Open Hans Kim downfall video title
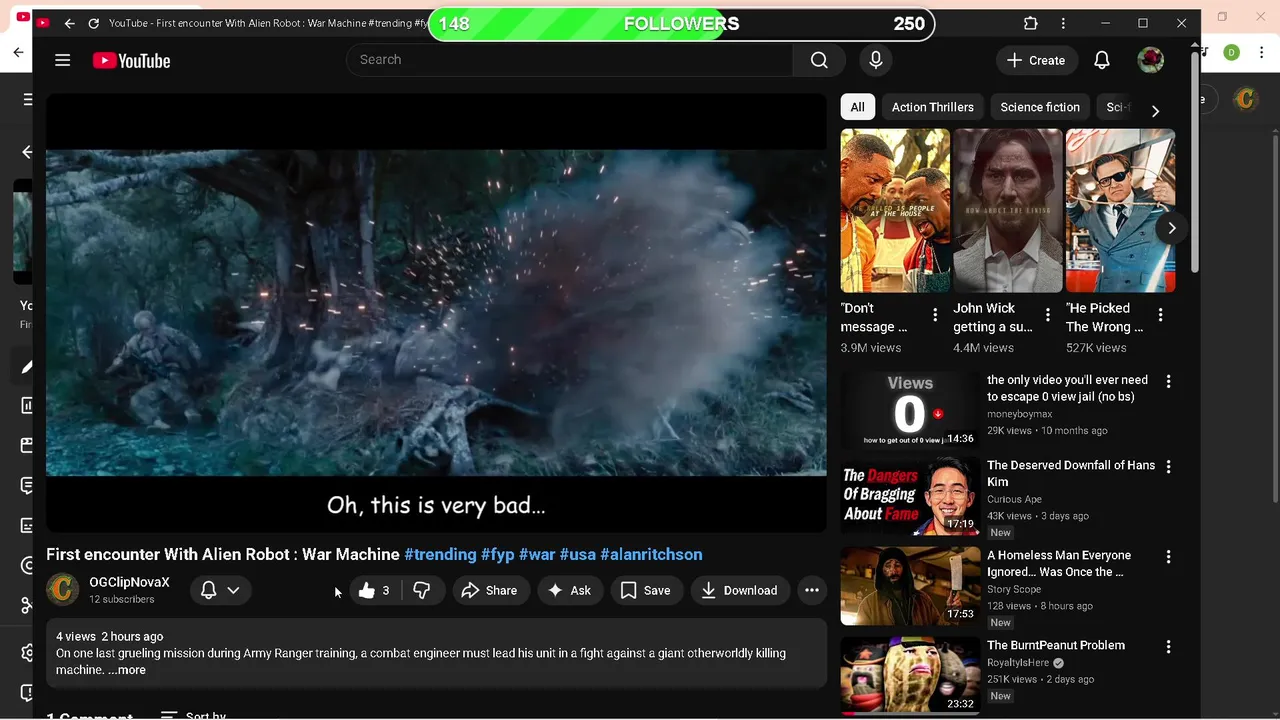 [x=1071, y=473]
